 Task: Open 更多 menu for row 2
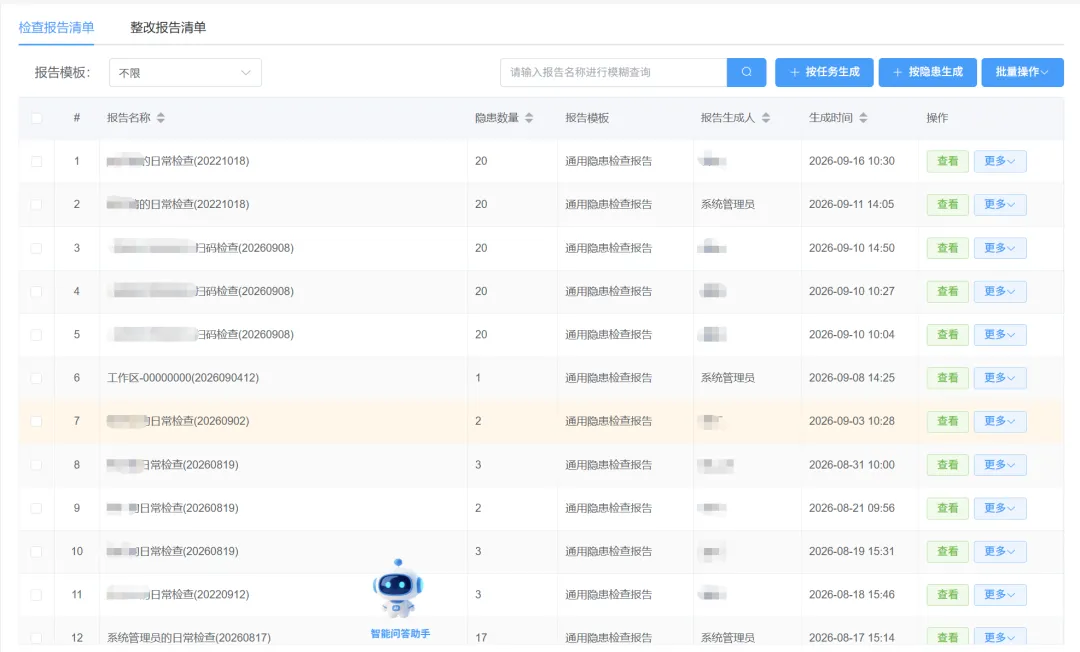click(x=999, y=204)
